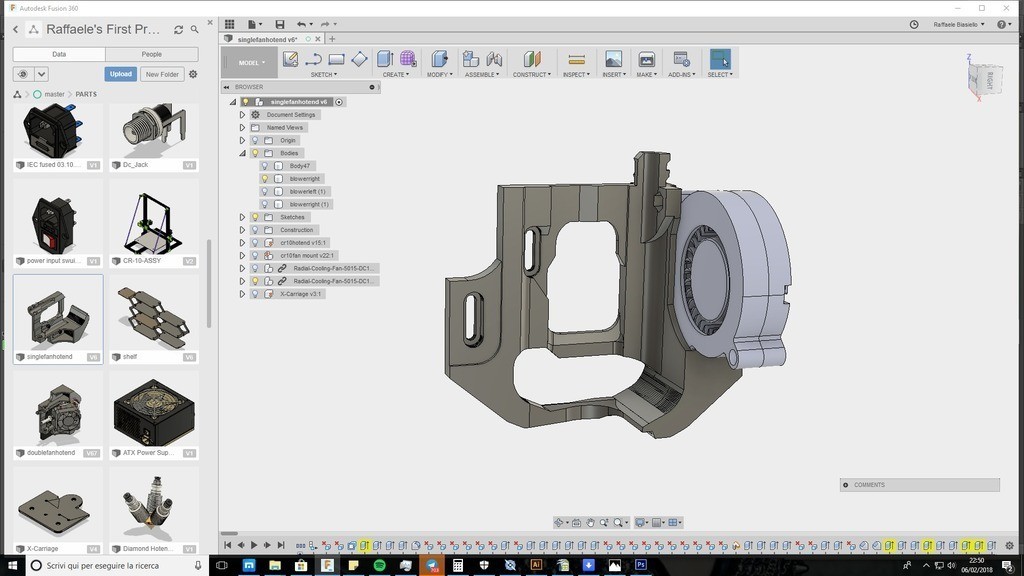Switch to the People tab
The height and width of the screenshot is (576, 1024).
click(x=151, y=53)
